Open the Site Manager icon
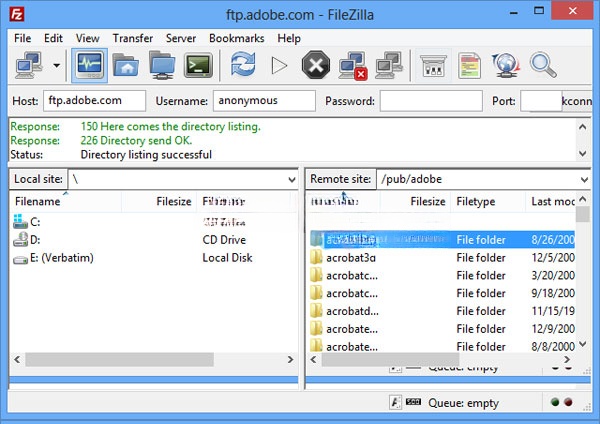Image resolution: width=600 pixels, height=424 pixels. click(29, 65)
